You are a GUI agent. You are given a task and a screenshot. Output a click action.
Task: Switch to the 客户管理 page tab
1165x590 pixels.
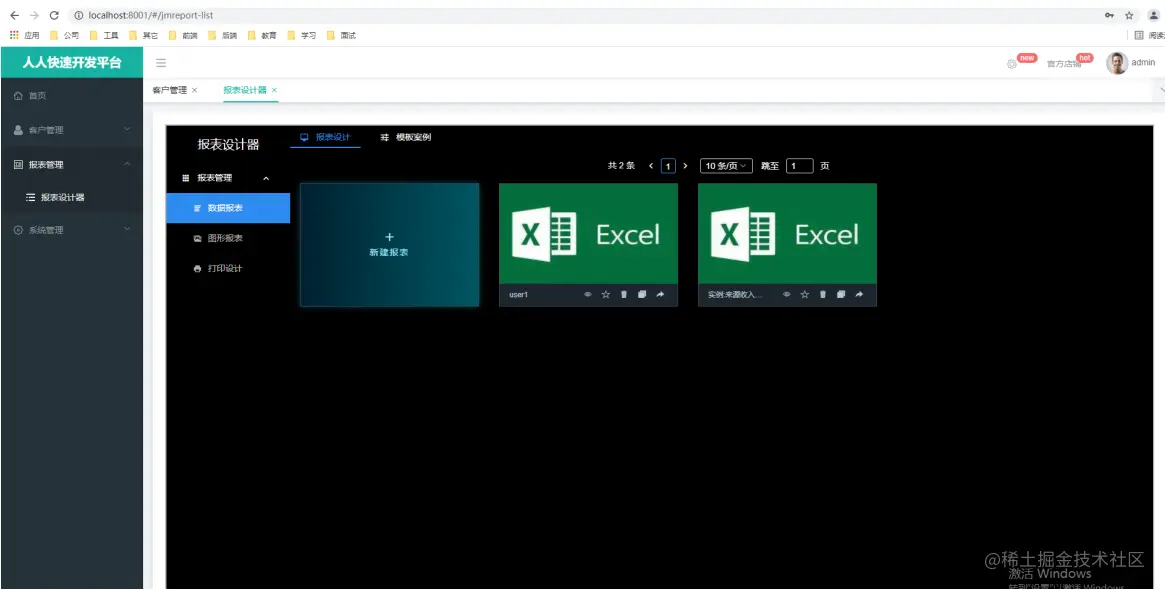click(169, 90)
